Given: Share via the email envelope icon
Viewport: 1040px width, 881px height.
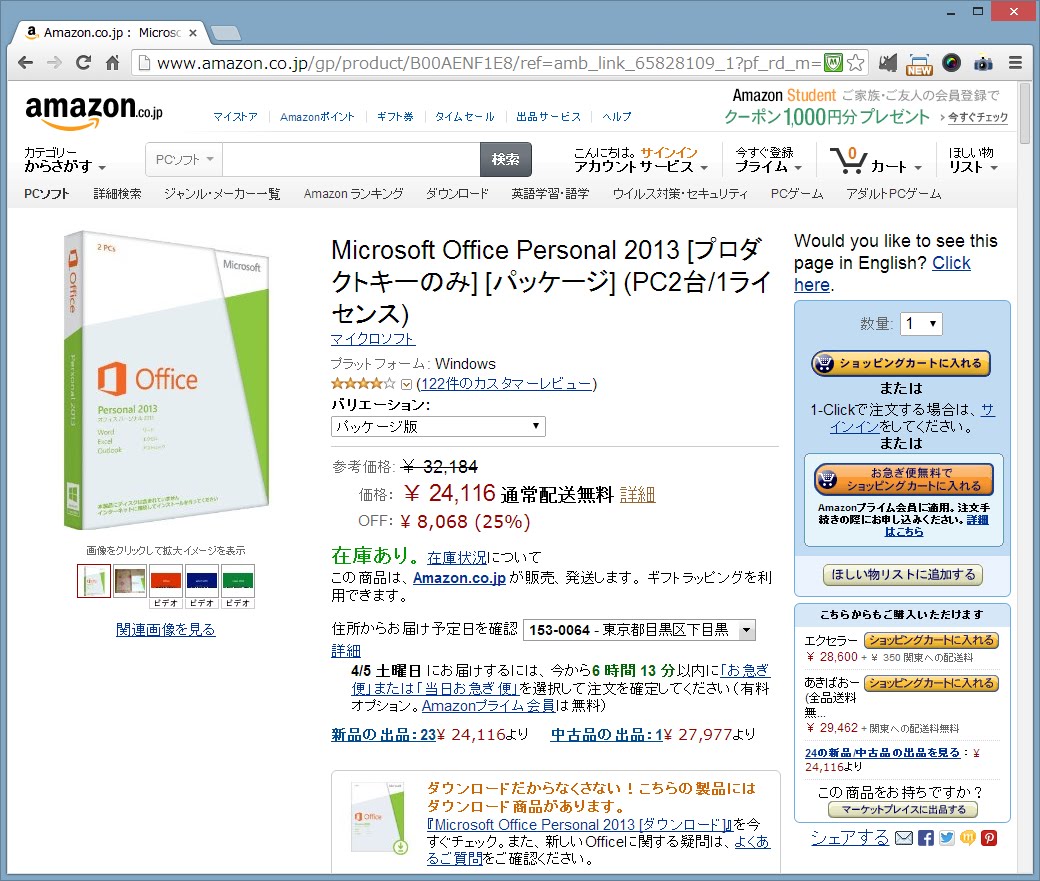Looking at the screenshot, I should (x=904, y=838).
